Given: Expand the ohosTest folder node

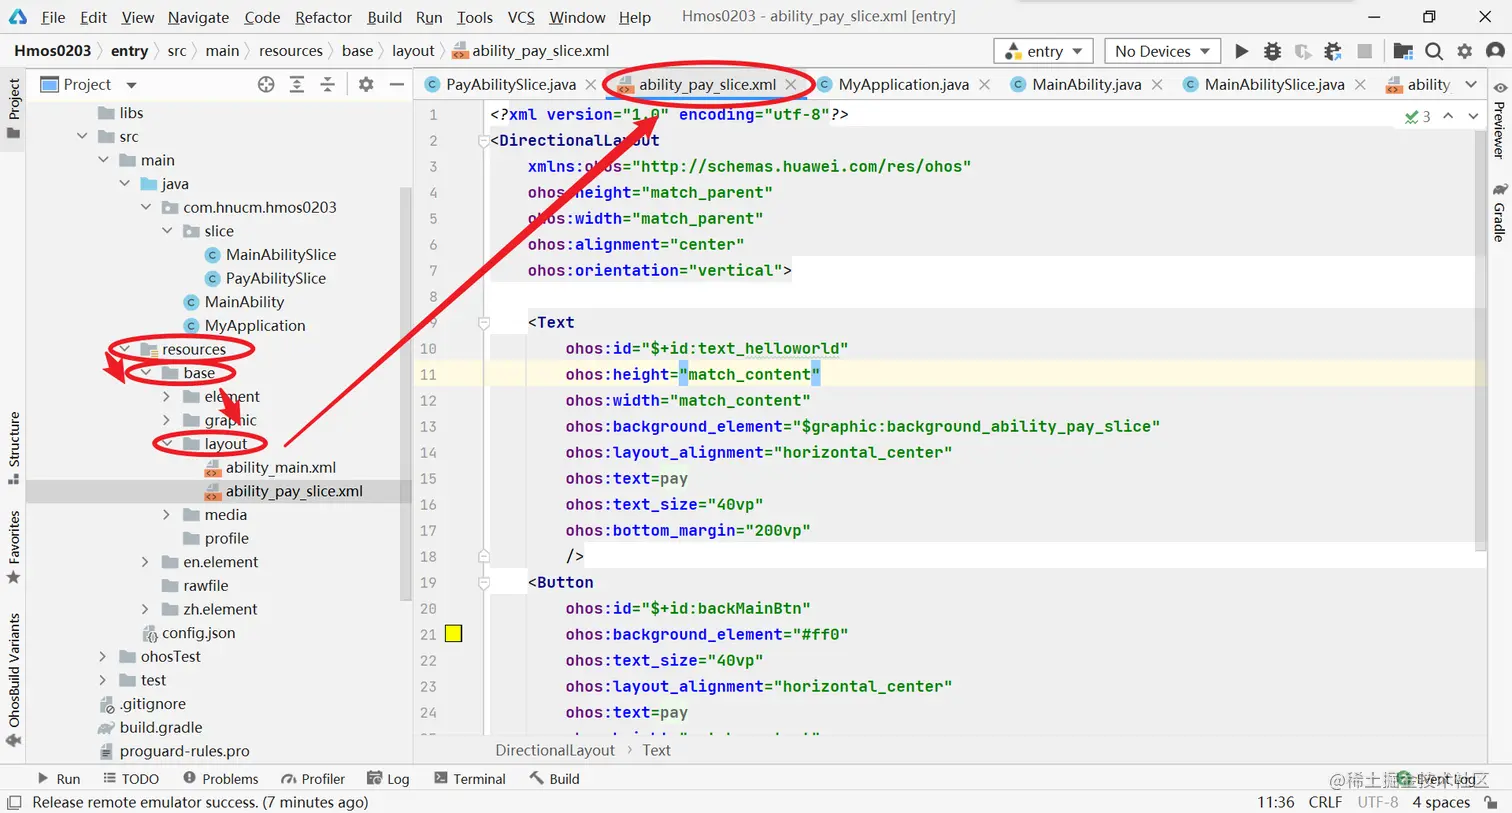Looking at the screenshot, I should tap(103, 657).
